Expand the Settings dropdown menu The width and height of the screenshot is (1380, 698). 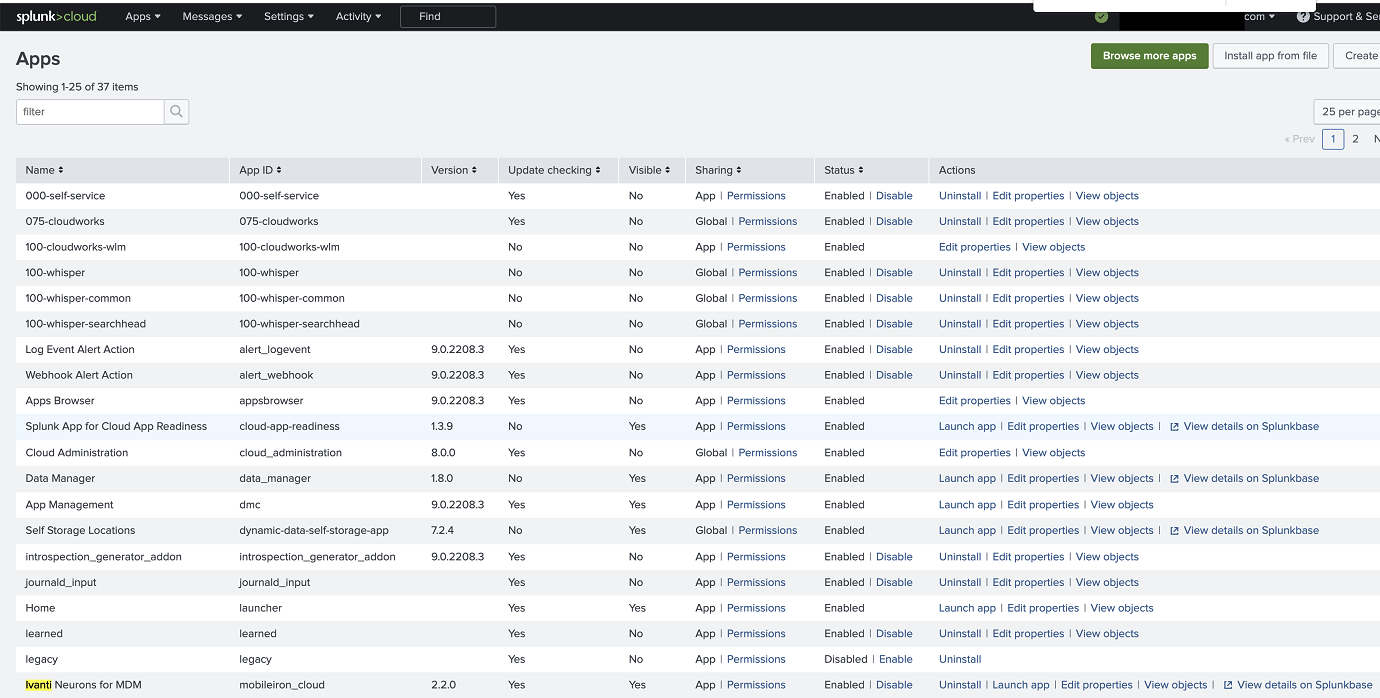point(288,17)
